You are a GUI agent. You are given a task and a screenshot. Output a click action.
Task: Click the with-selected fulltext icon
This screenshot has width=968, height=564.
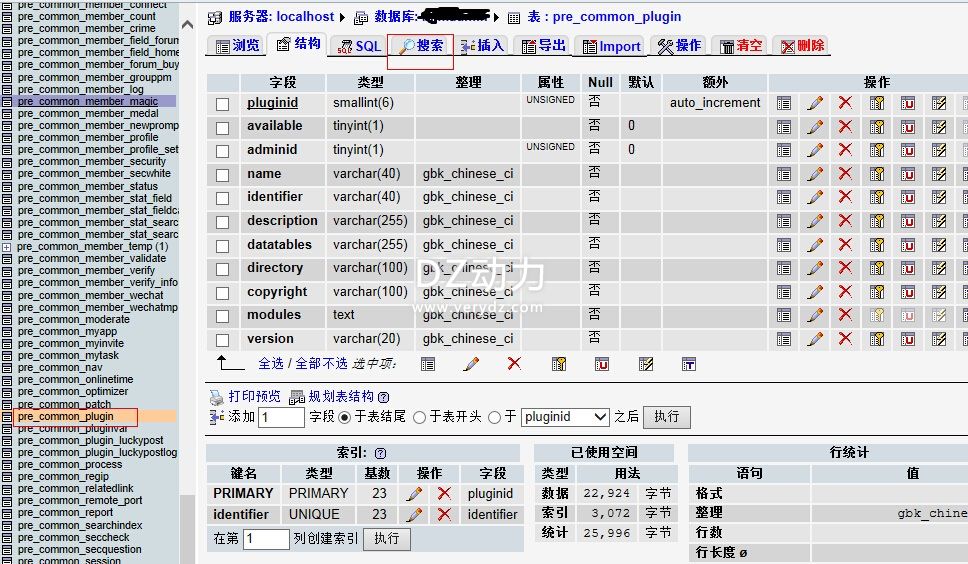tap(689, 364)
